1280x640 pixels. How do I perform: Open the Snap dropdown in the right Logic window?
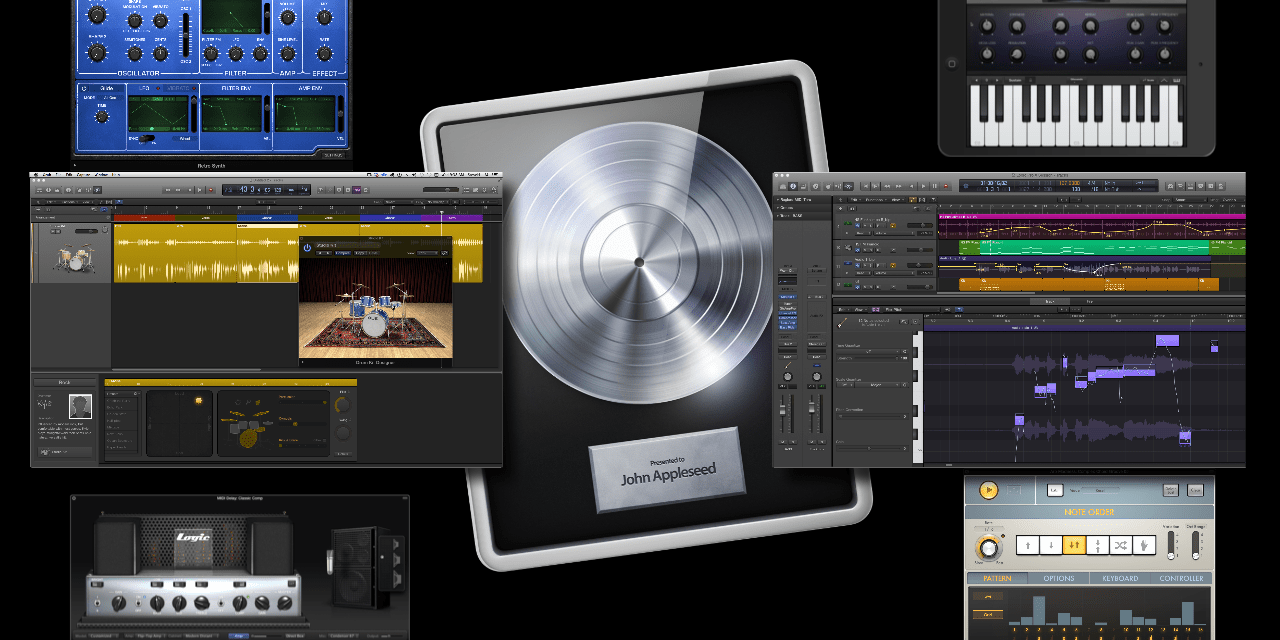[1190, 199]
